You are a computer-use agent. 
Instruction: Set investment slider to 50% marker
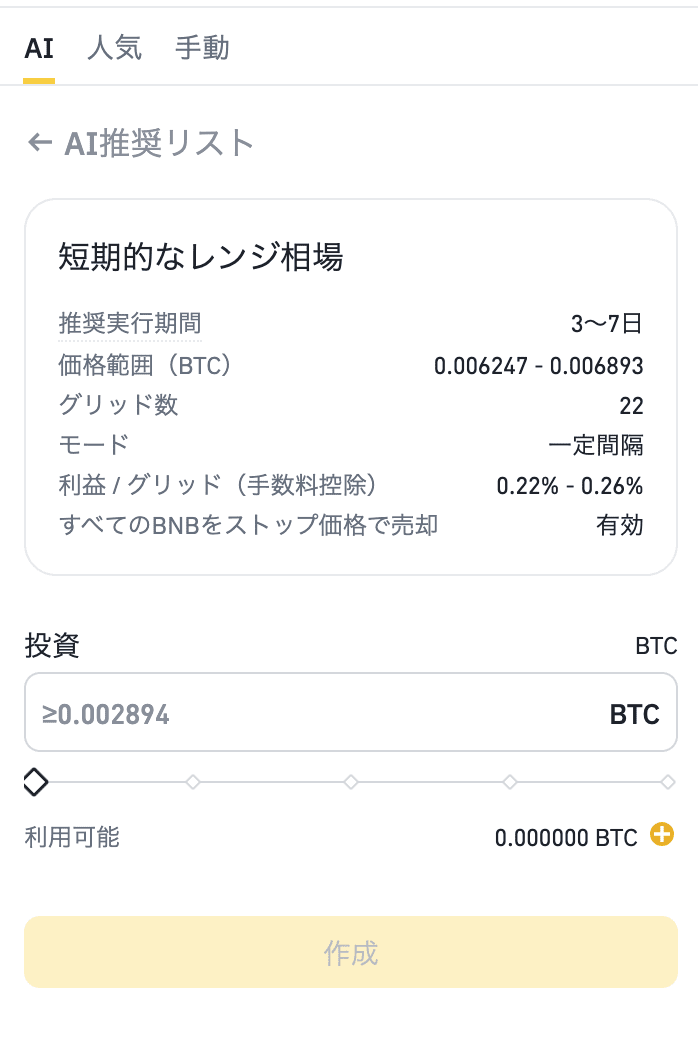(350, 781)
